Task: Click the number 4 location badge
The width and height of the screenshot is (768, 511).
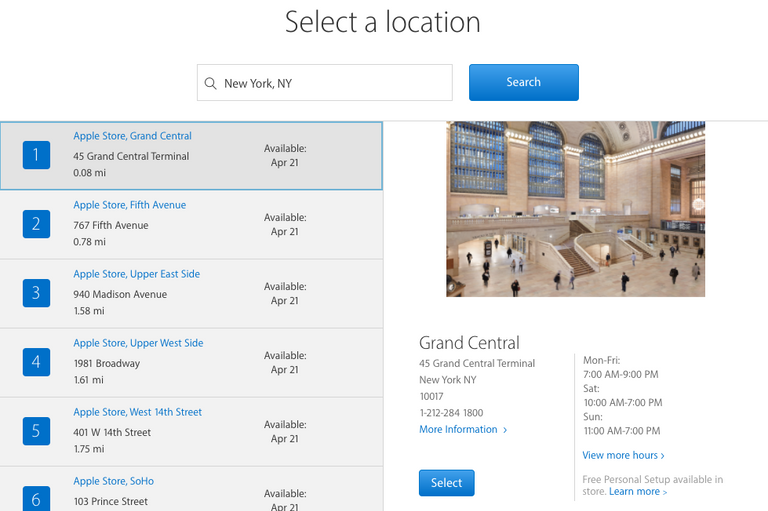Action: [36, 362]
